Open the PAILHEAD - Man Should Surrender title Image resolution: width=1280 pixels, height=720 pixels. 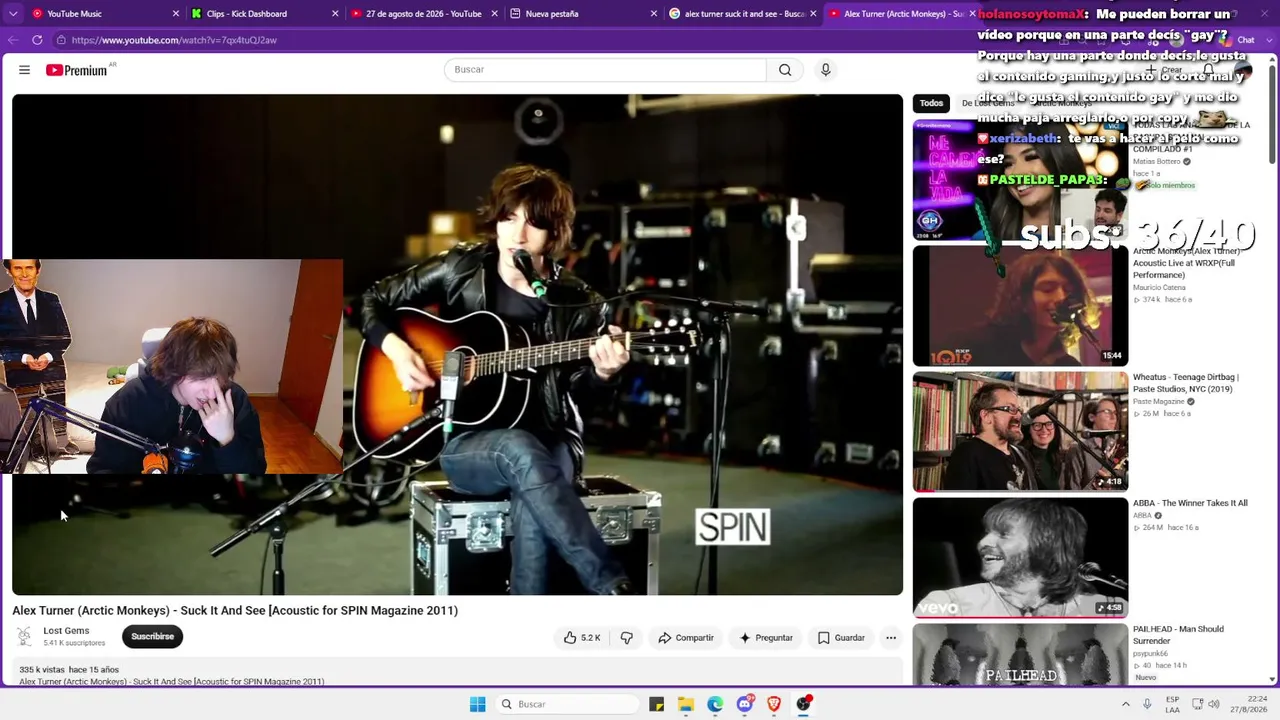click(x=1178, y=635)
